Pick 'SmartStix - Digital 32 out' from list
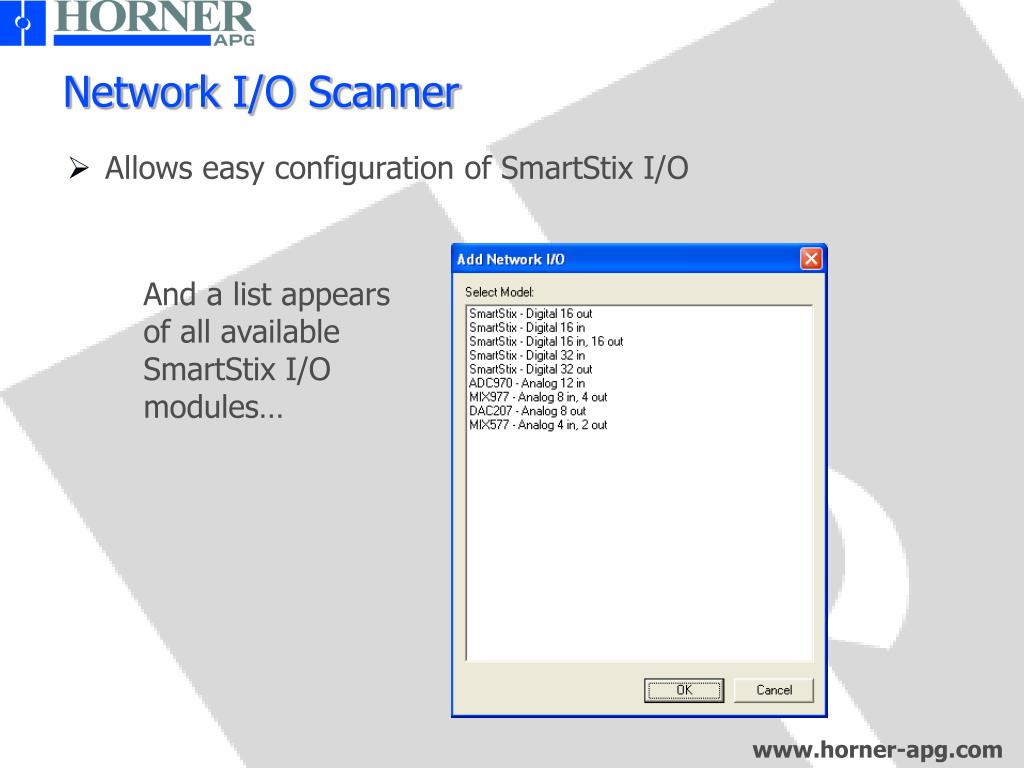 click(530, 369)
